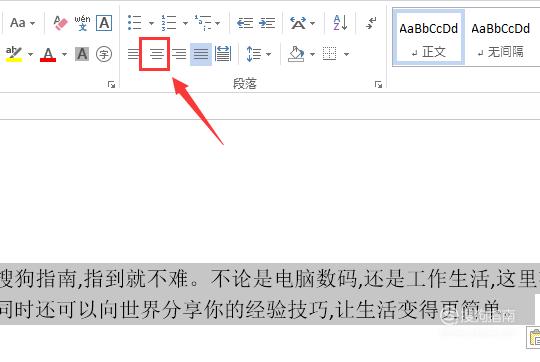Screen dimensions: 540x362
Task: Toggle Character Shading on text
Action: [x=82, y=54]
